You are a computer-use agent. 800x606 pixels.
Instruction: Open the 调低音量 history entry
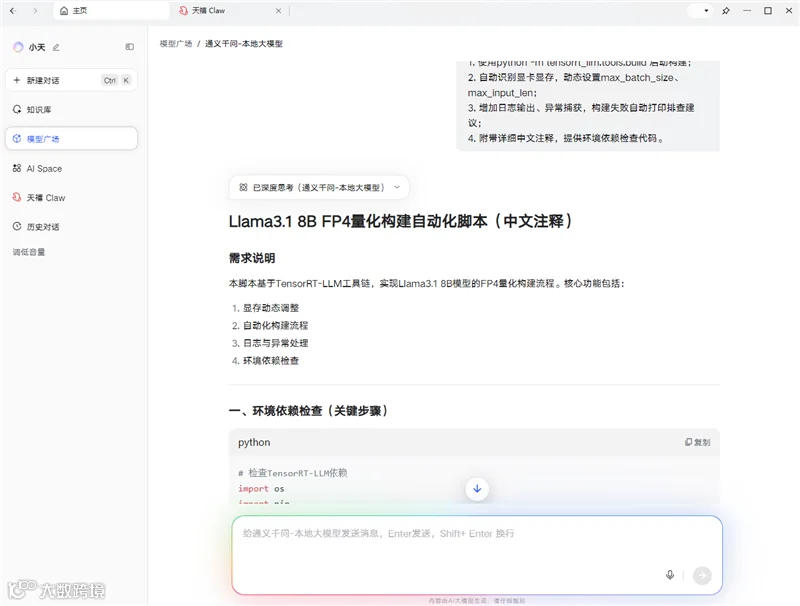pos(29,252)
